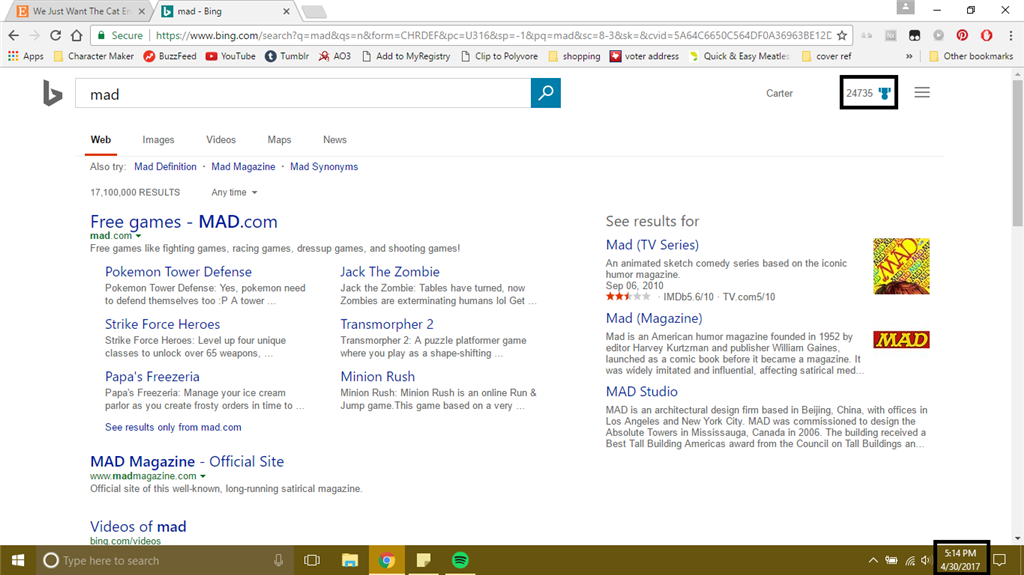Switch to We Just Want The Cat tab
This screenshot has height=575, width=1024.
(x=80, y=11)
